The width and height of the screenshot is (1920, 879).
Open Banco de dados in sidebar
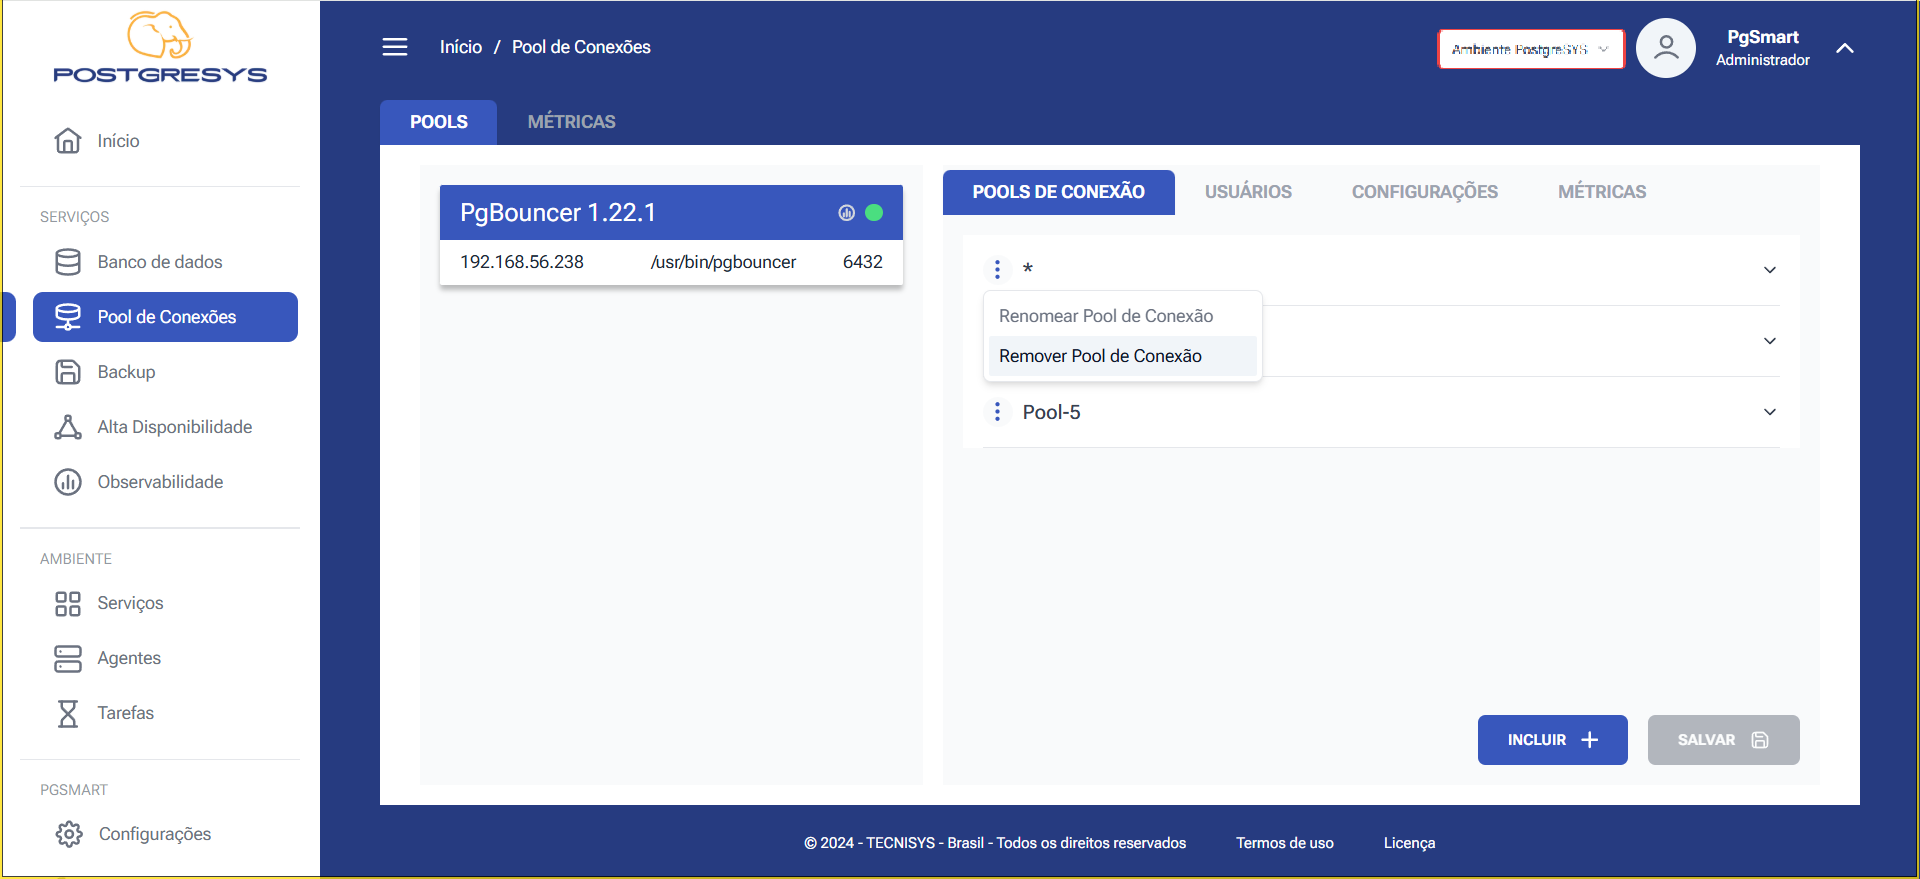tap(165, 262)
